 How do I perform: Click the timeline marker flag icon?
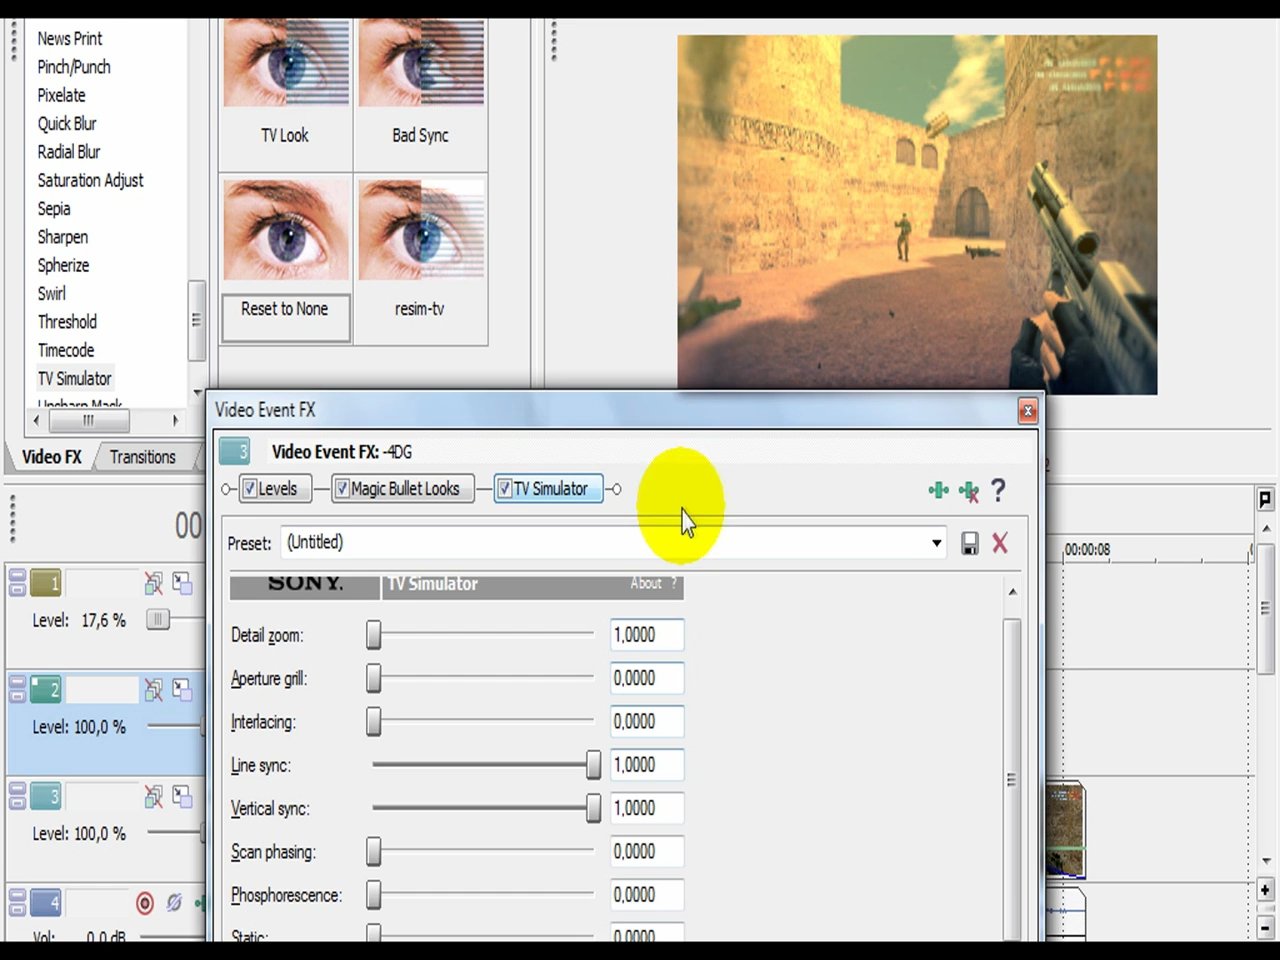[x=1265, y=499]
